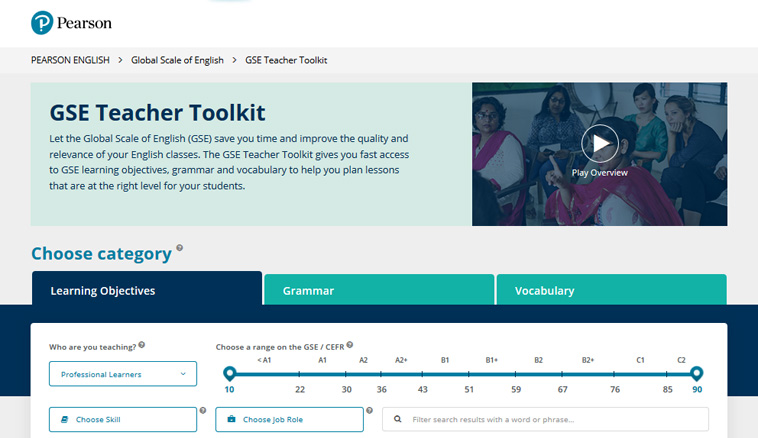
Task: Click the 43 value under the slider
Action: click(x=423, y=389)
